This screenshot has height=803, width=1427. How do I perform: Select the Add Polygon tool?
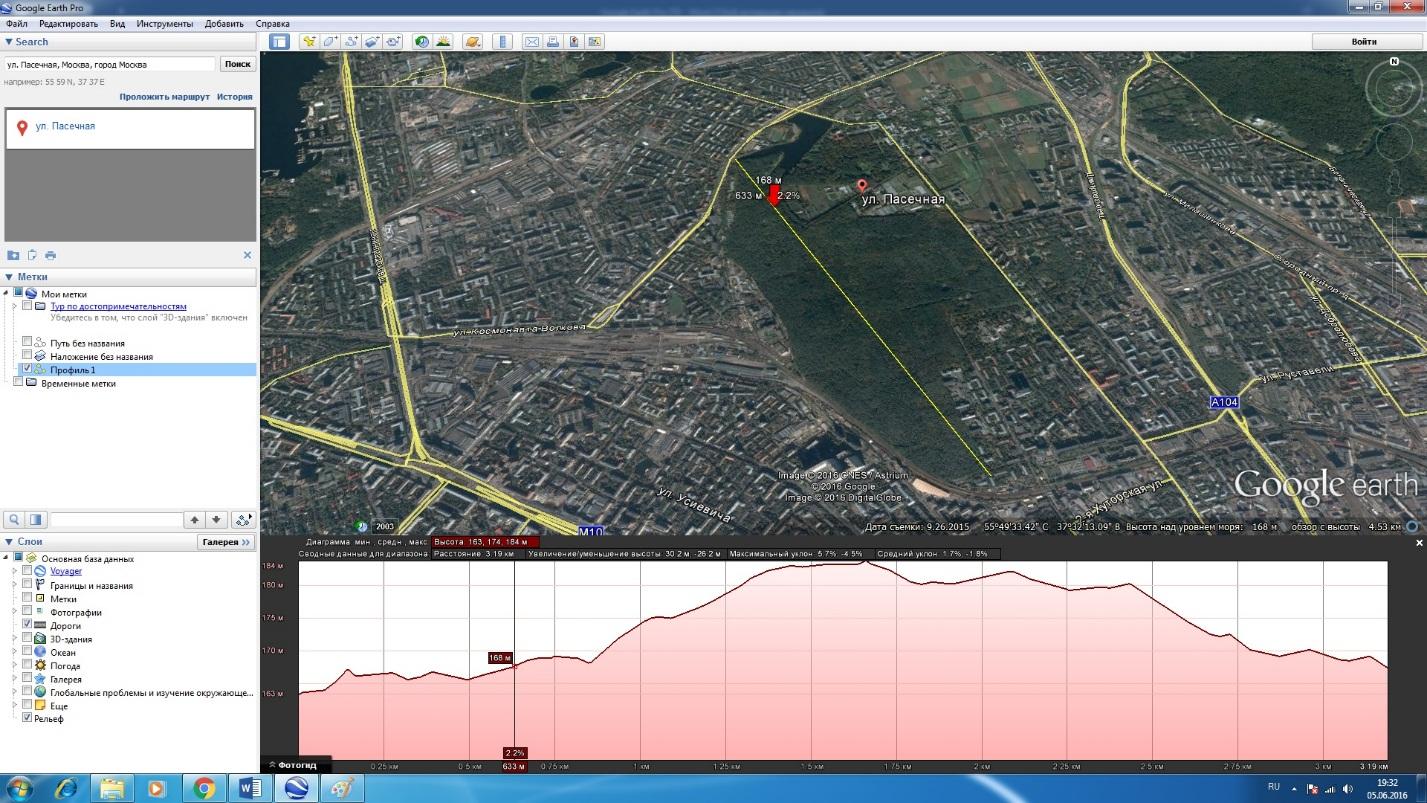(x=330, y=42)
